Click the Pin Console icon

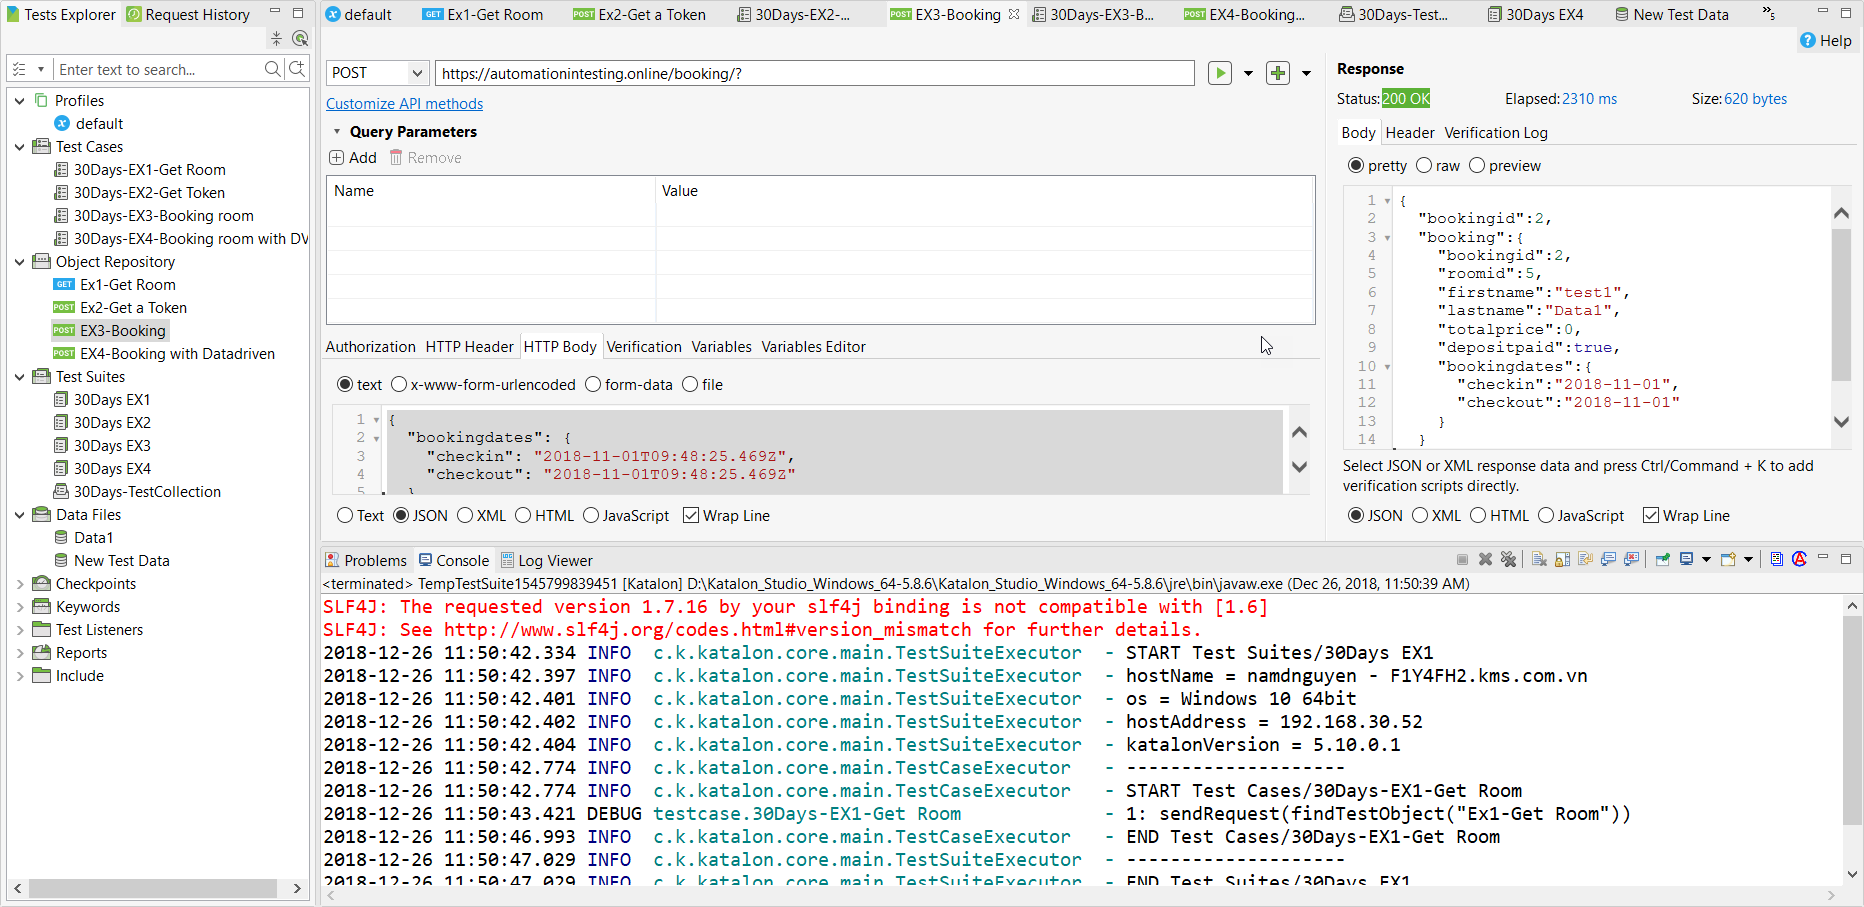click(x=1662, y=560)
